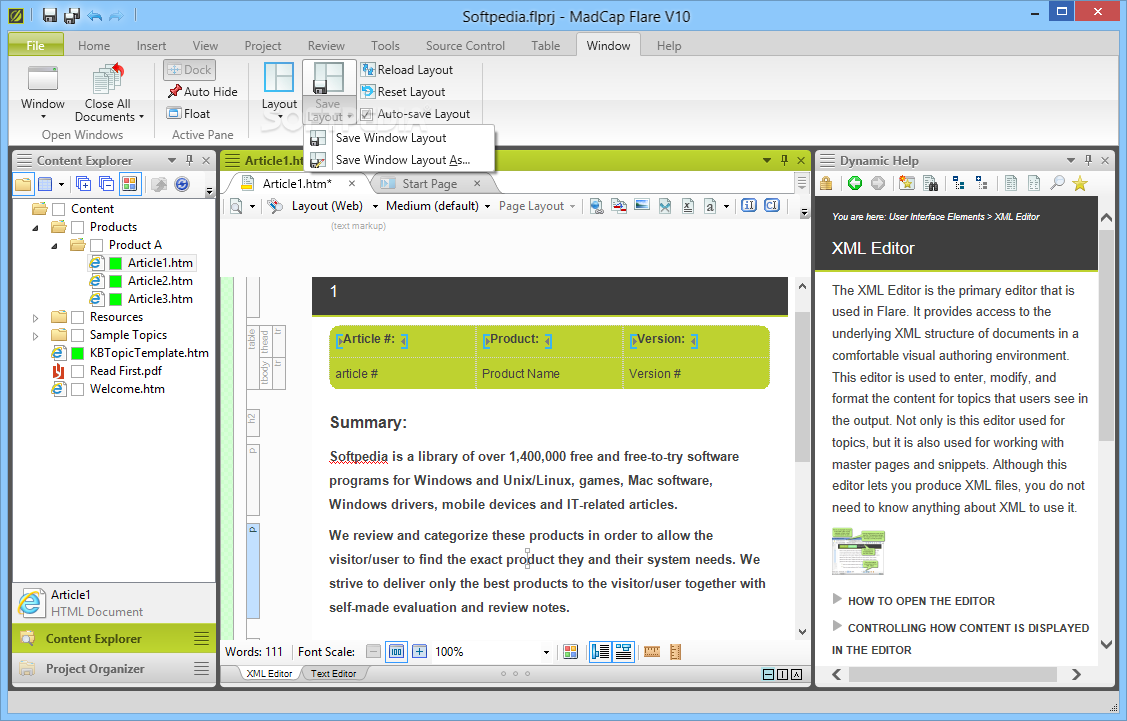This screenshot has height=721, width=1127.
Task: Click Reload Layout in the ribbon
Action: click(407, 70)
